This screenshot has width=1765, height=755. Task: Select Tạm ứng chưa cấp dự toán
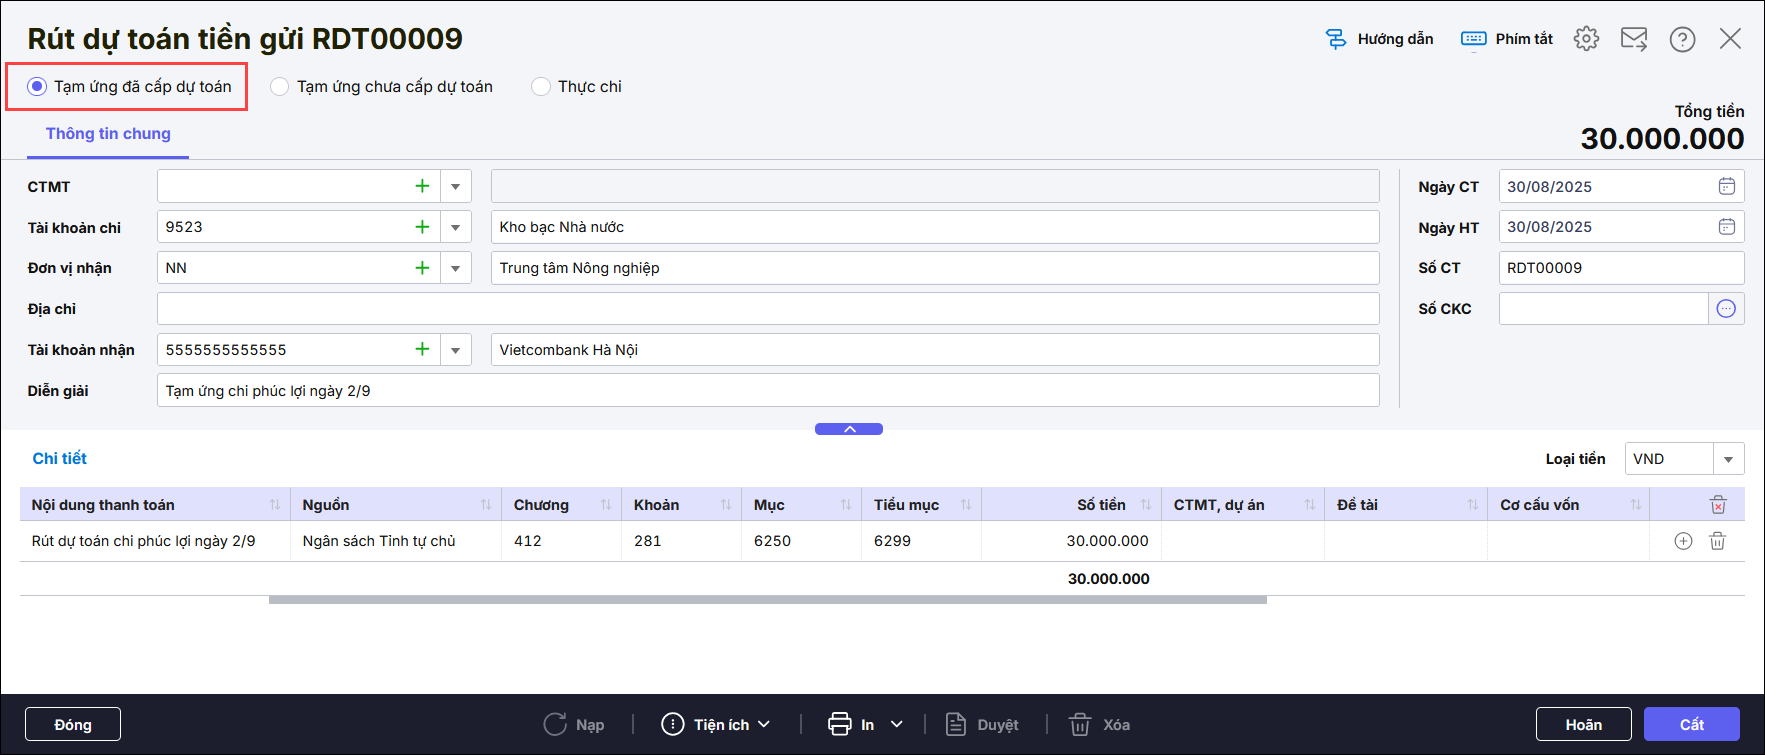(x=281, y=87)
